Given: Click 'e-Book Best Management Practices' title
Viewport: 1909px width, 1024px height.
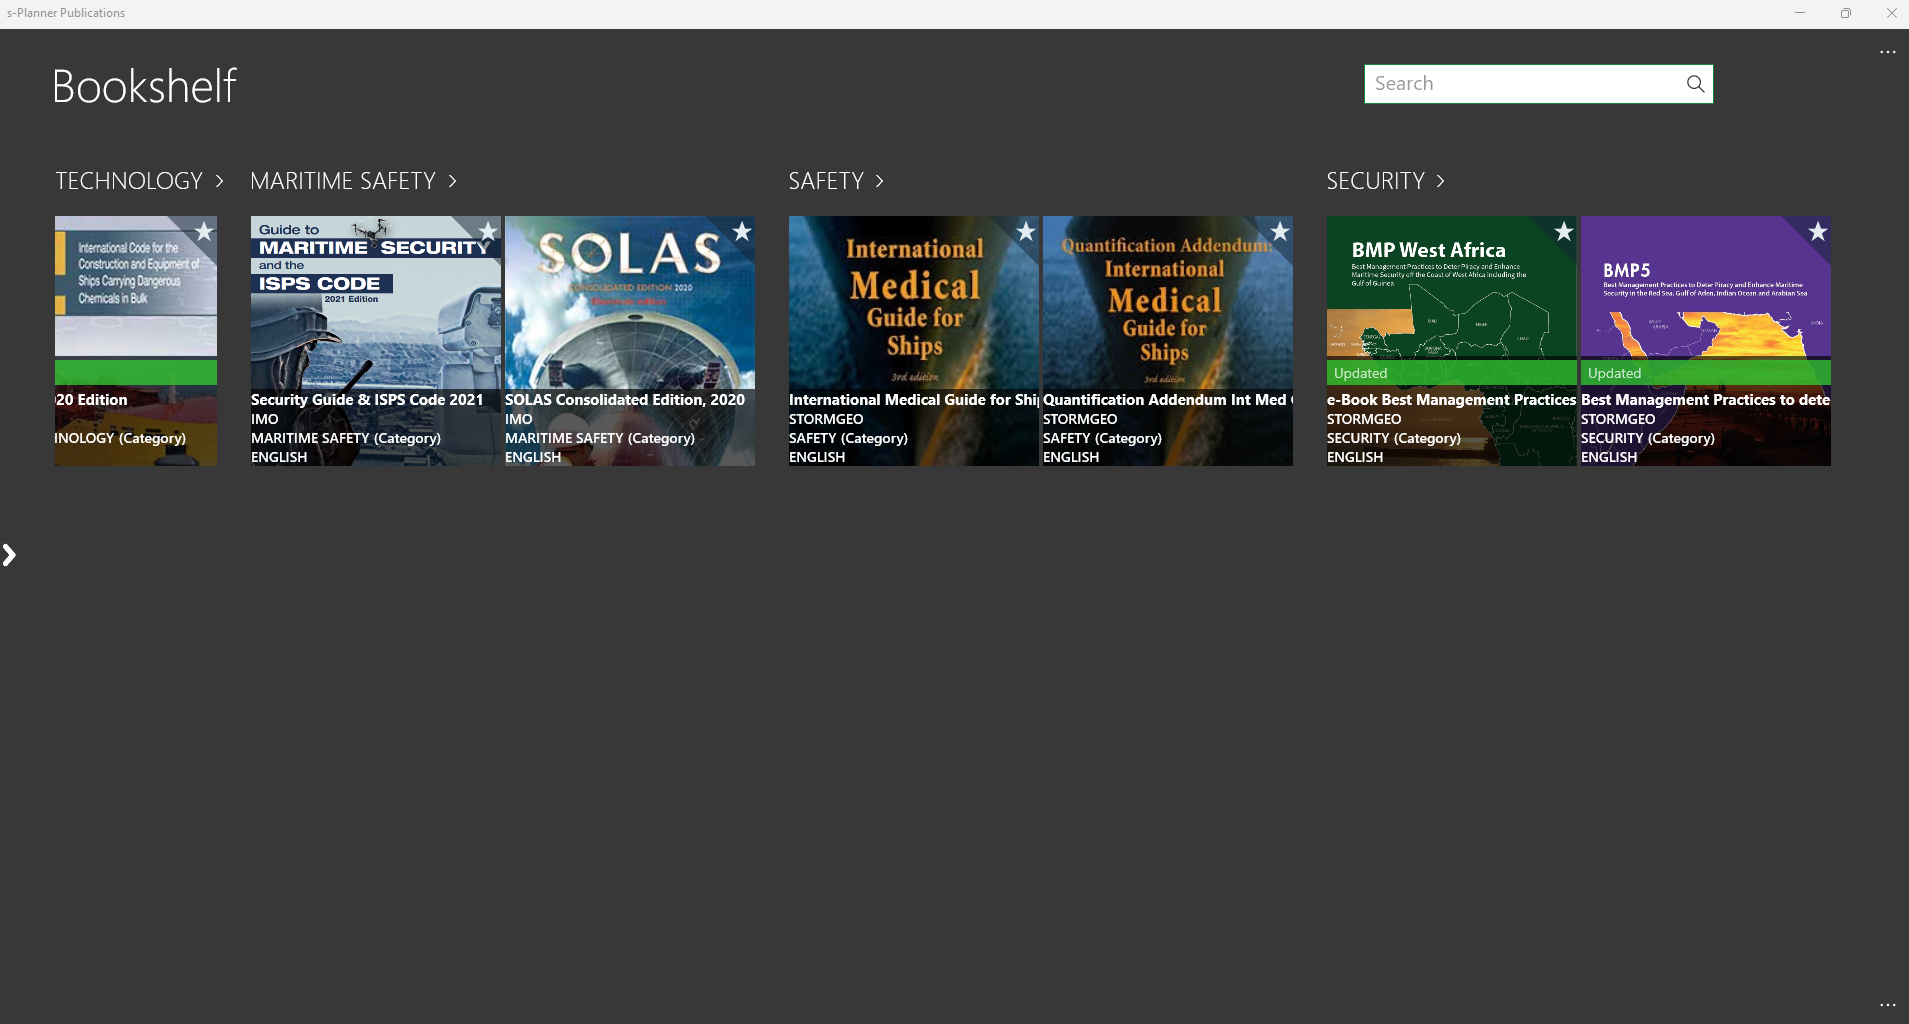Looking at the screenshot, I should point(1452,400).
